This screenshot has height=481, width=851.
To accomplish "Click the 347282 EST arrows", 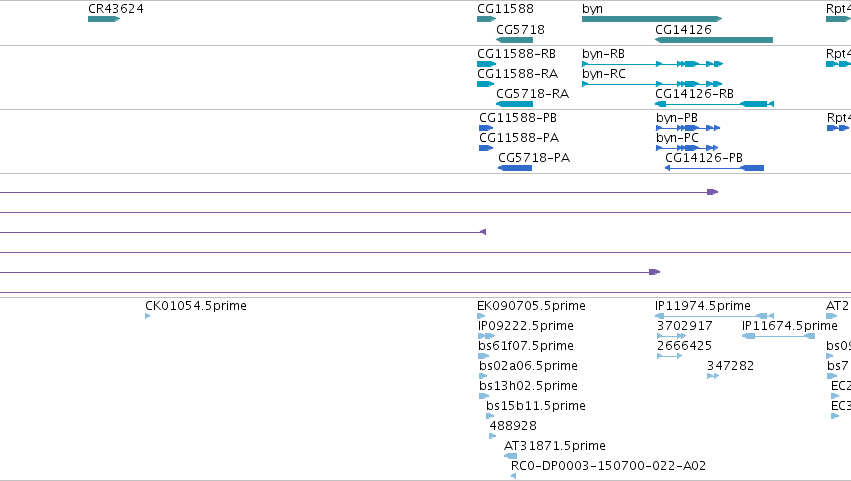I will (x=713, y=376).
